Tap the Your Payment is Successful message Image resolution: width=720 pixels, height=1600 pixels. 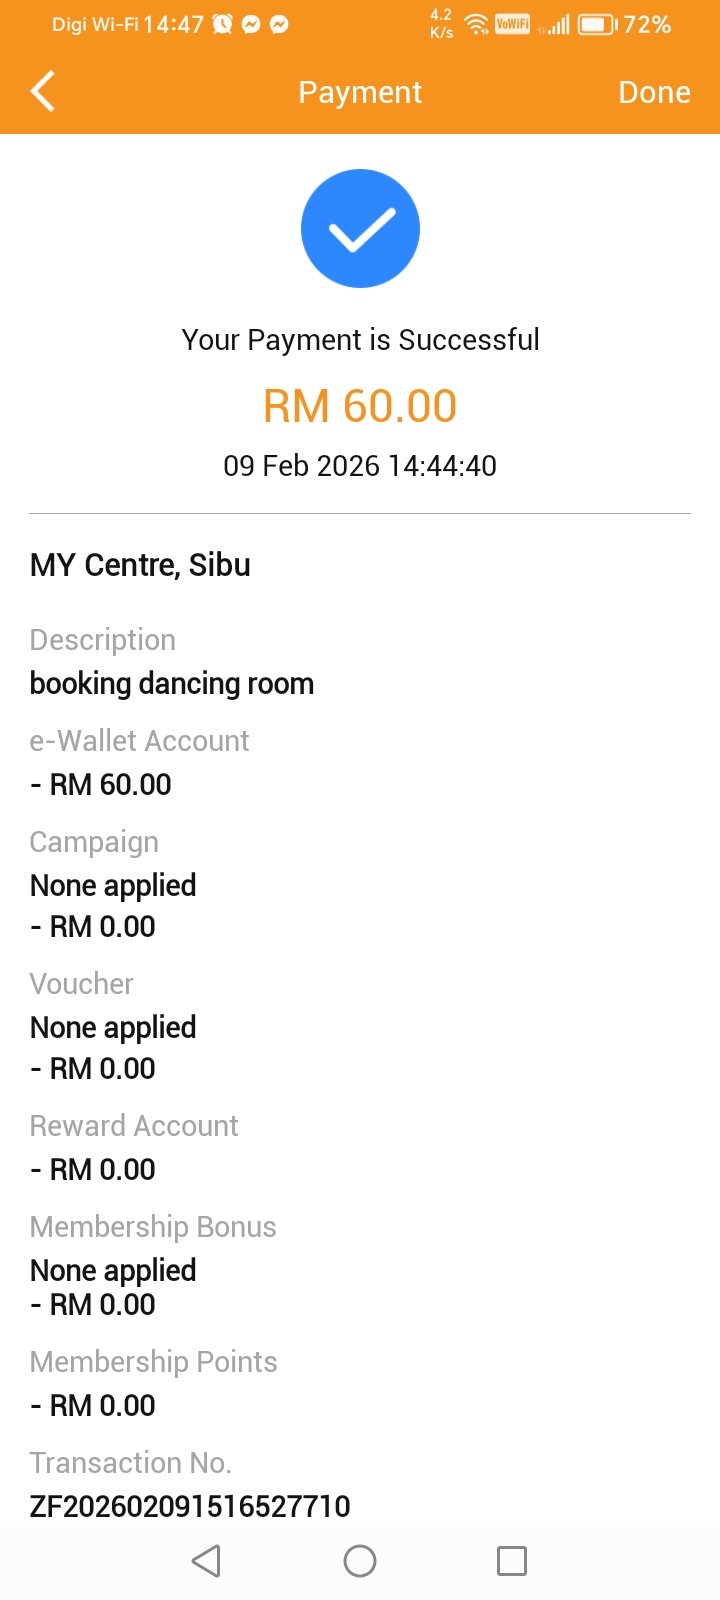click(360, 340)
